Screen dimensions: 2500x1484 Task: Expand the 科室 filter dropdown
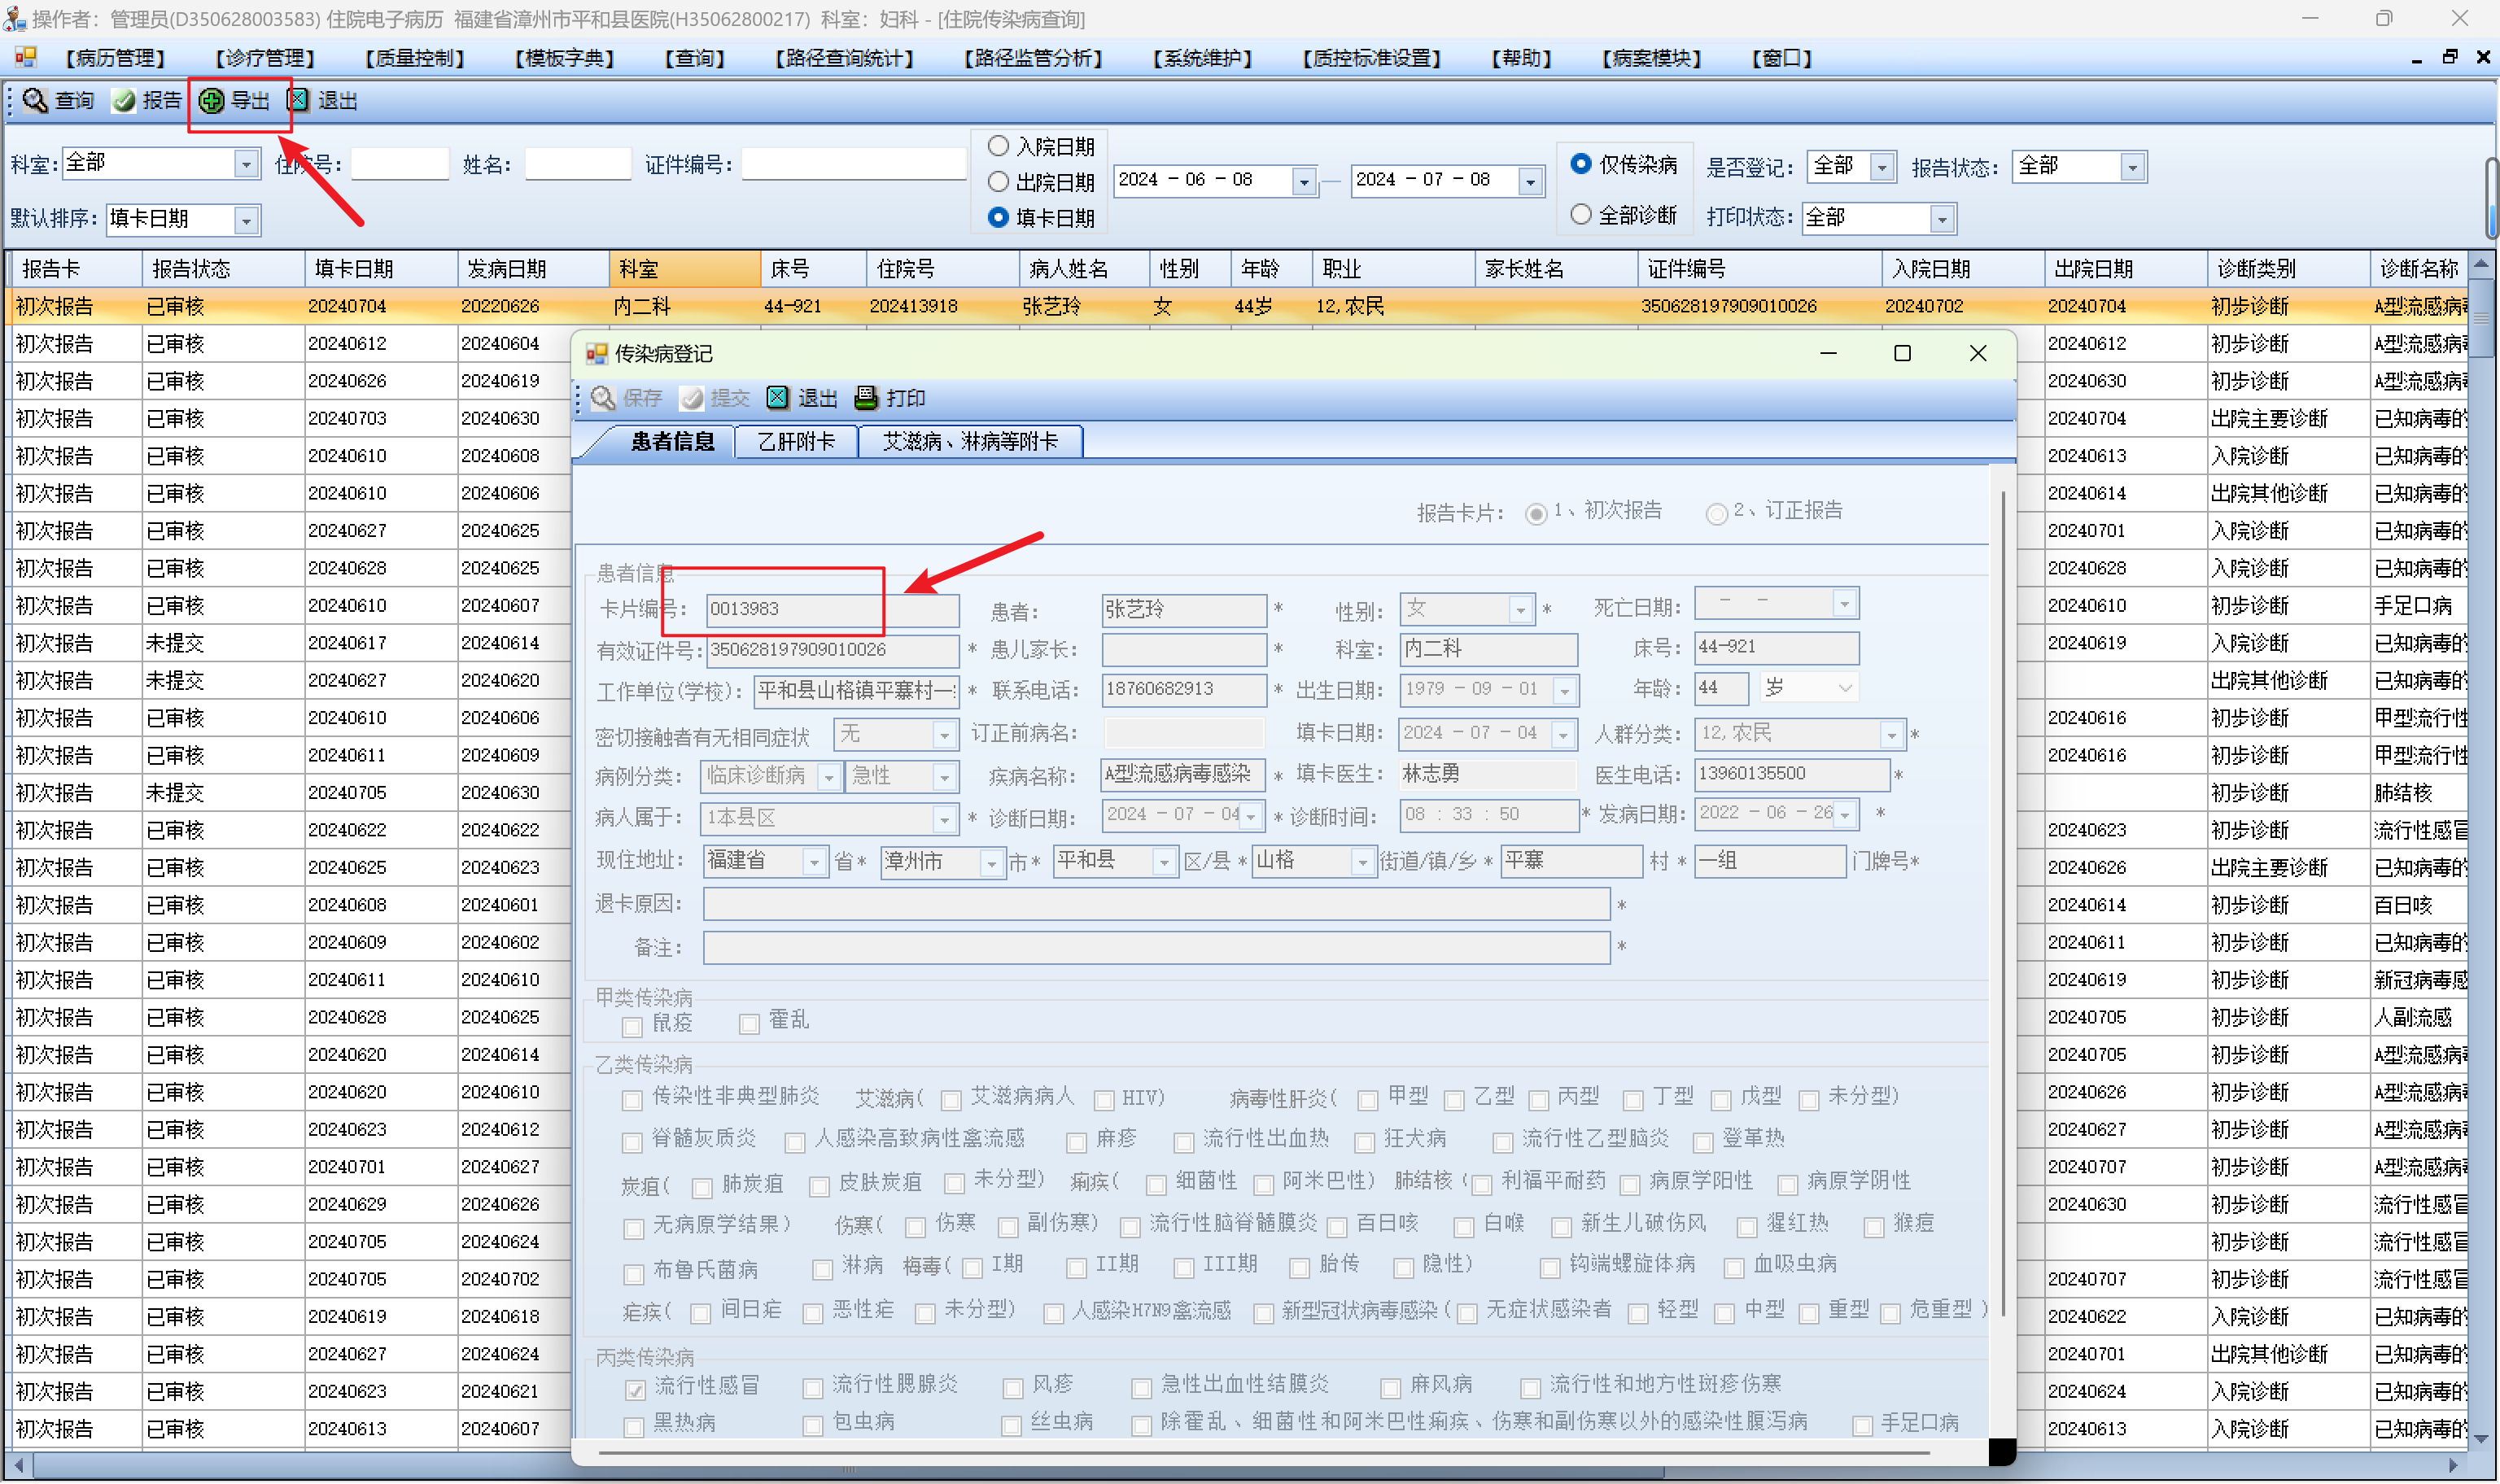246,164
